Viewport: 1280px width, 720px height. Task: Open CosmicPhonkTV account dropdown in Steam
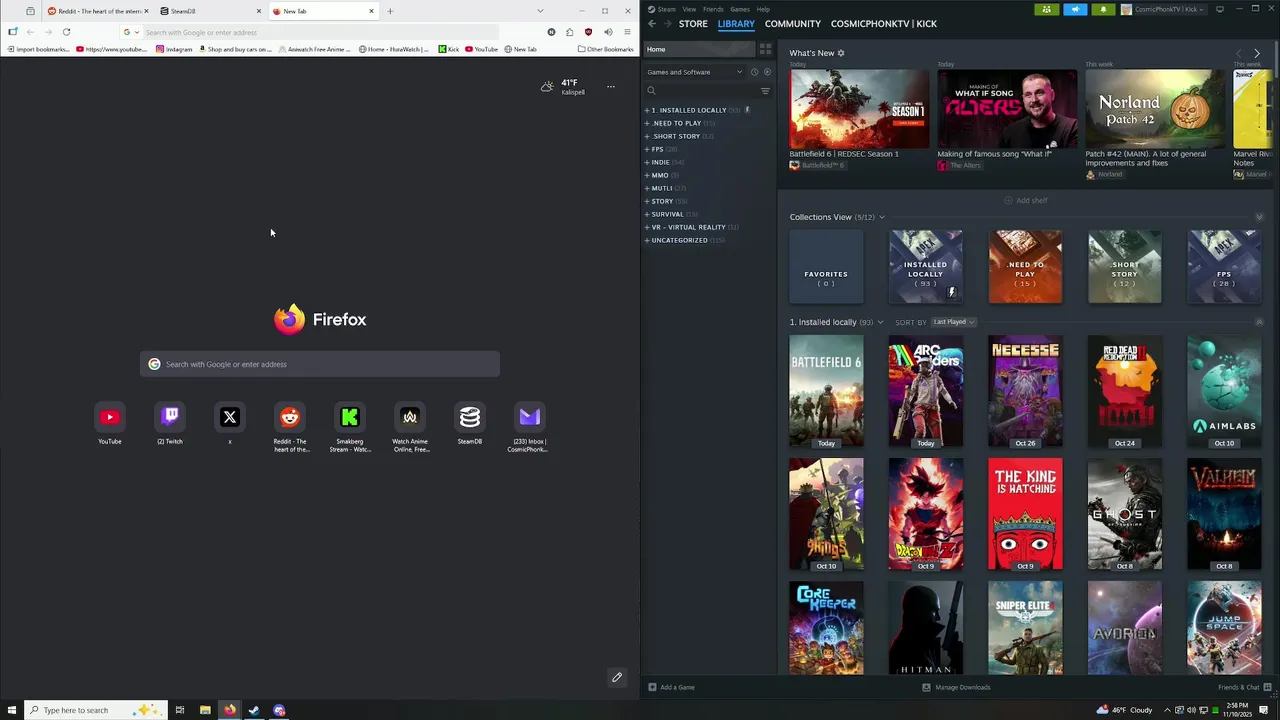pyautogui.click(x=1165, y=9)
